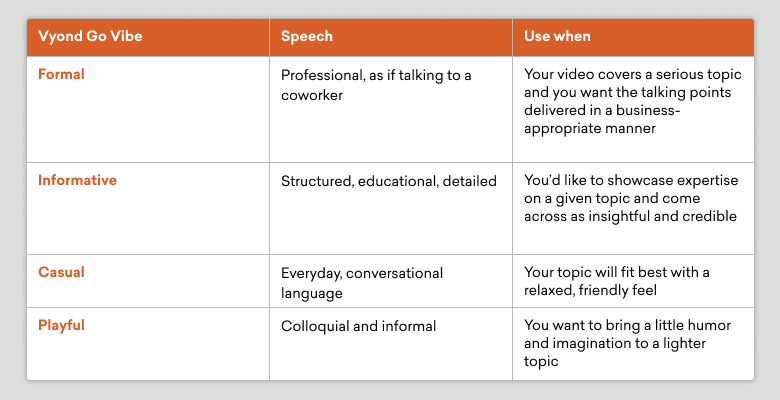Screen dimensions: 780x400
Task: Select the Casual vibe label
Action: point(61,272)
